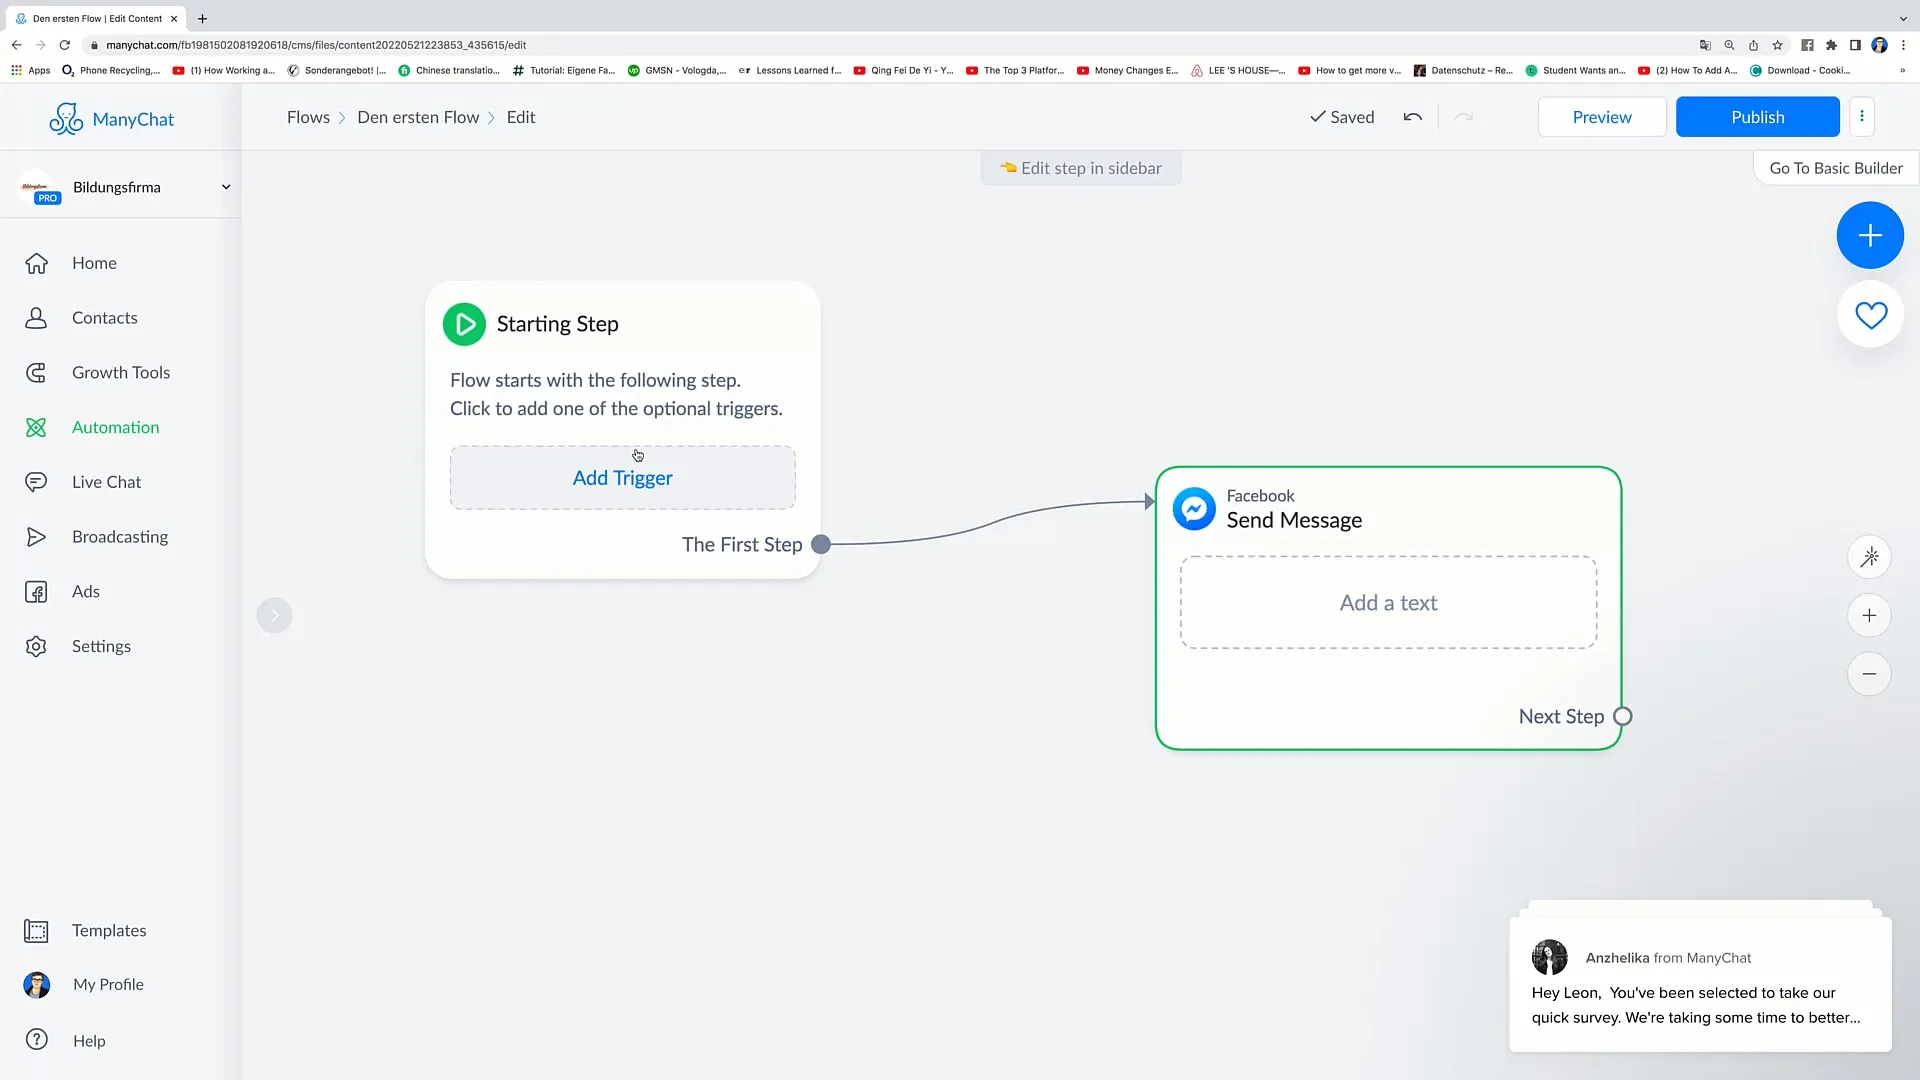This screenshot has height=1080, width=1920.
Task: Bookmark this page with the star icon
Action: tap(1777, 45)
